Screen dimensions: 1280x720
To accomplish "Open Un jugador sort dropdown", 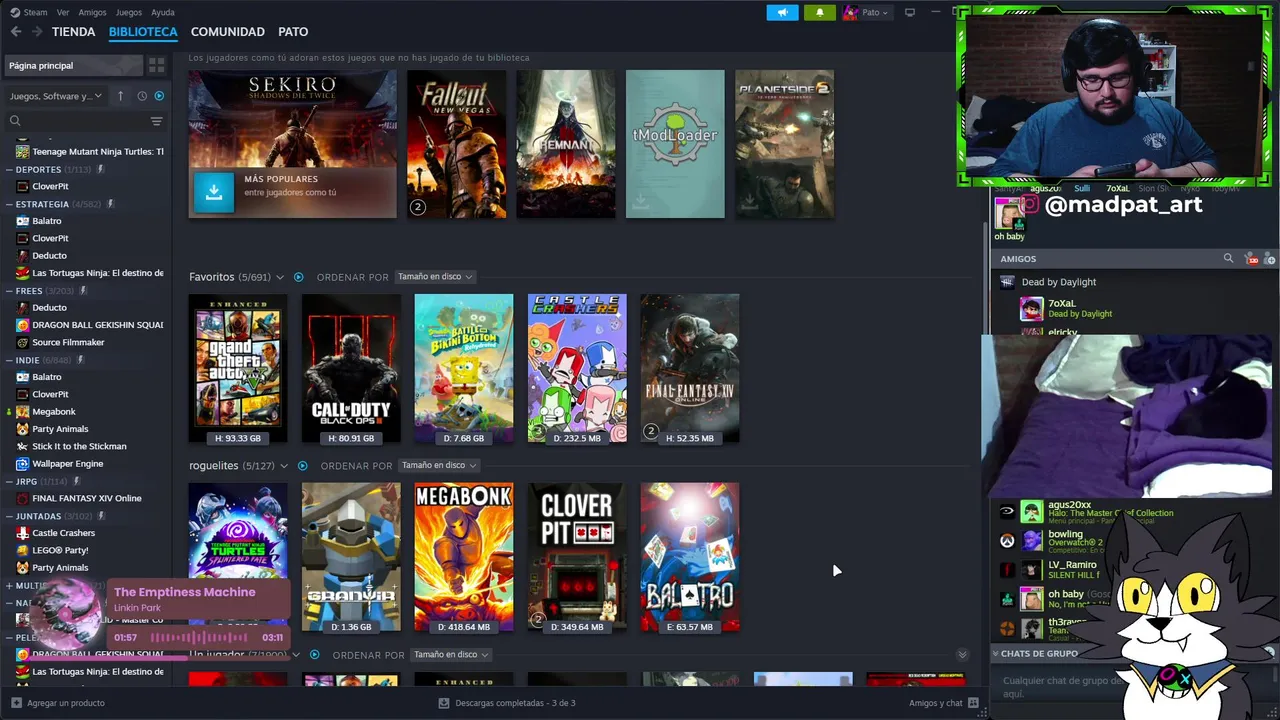I will [451, 655].
